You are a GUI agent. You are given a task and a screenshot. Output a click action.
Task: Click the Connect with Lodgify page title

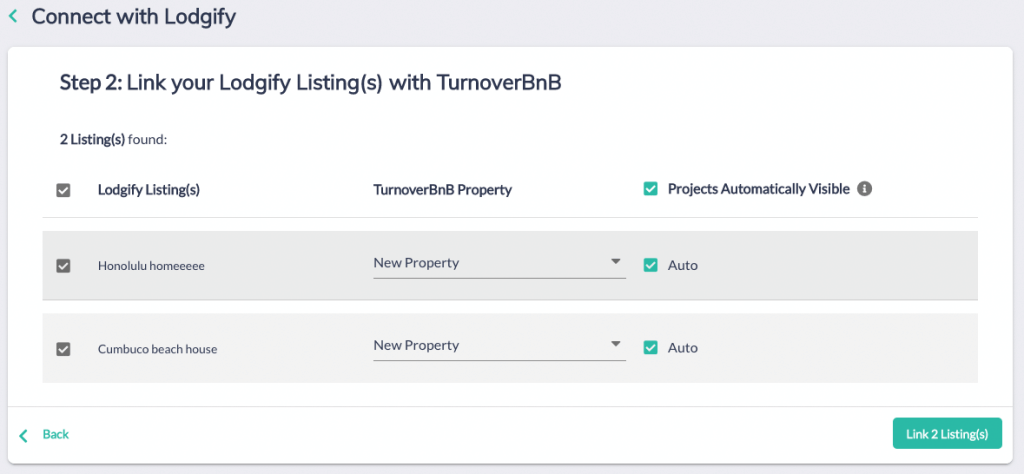pos(133,17)
